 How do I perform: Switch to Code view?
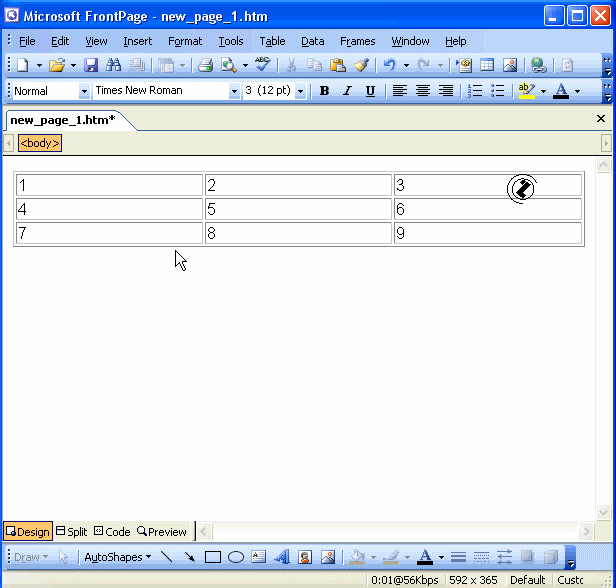pos(112,532)
